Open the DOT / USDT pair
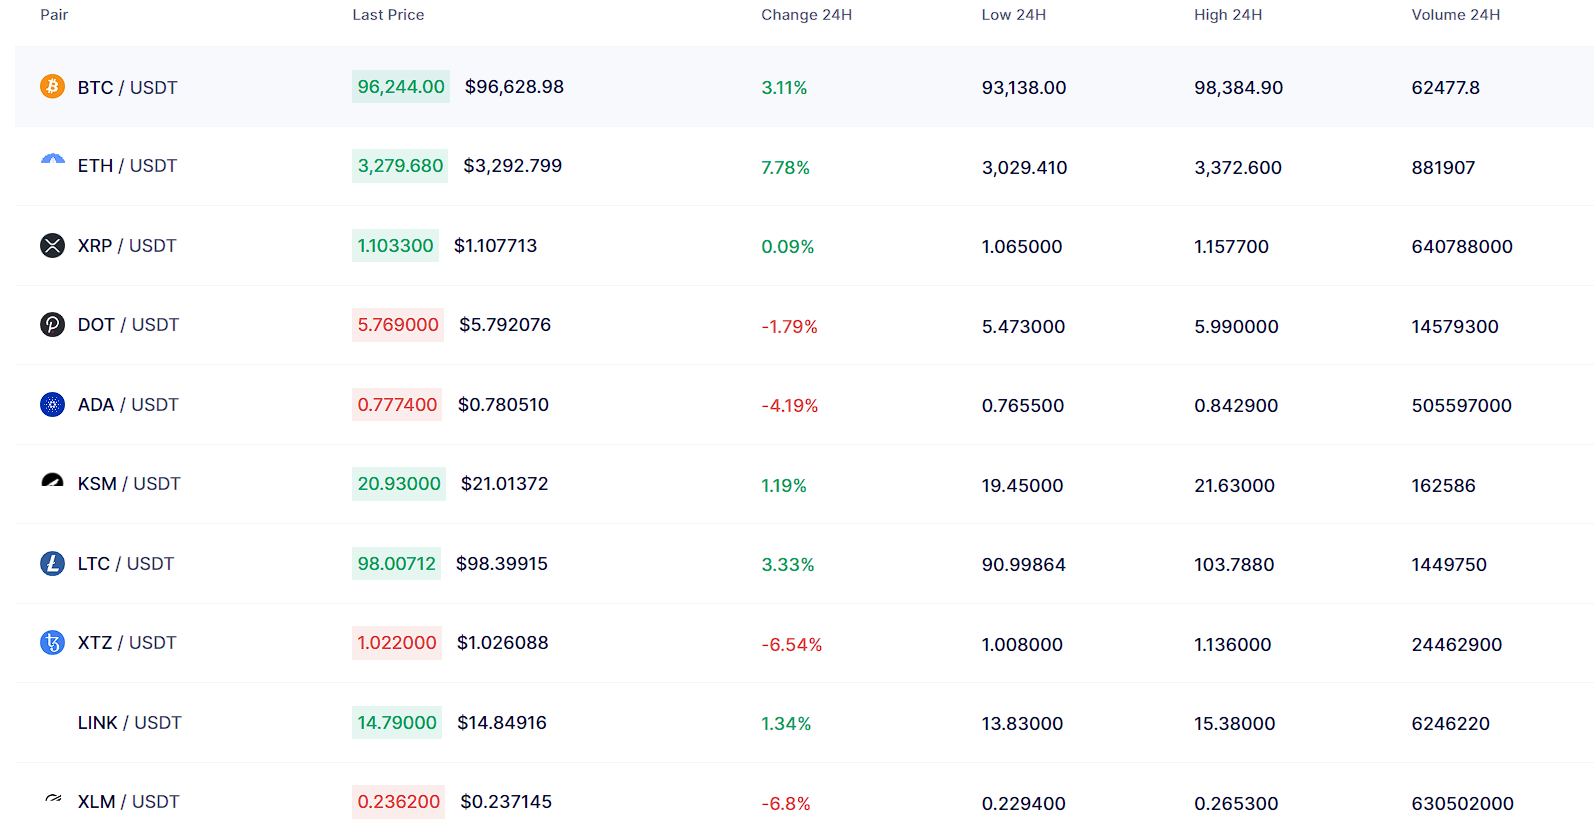The height and width of the screenshot is (828, 1594). point(128,325)
